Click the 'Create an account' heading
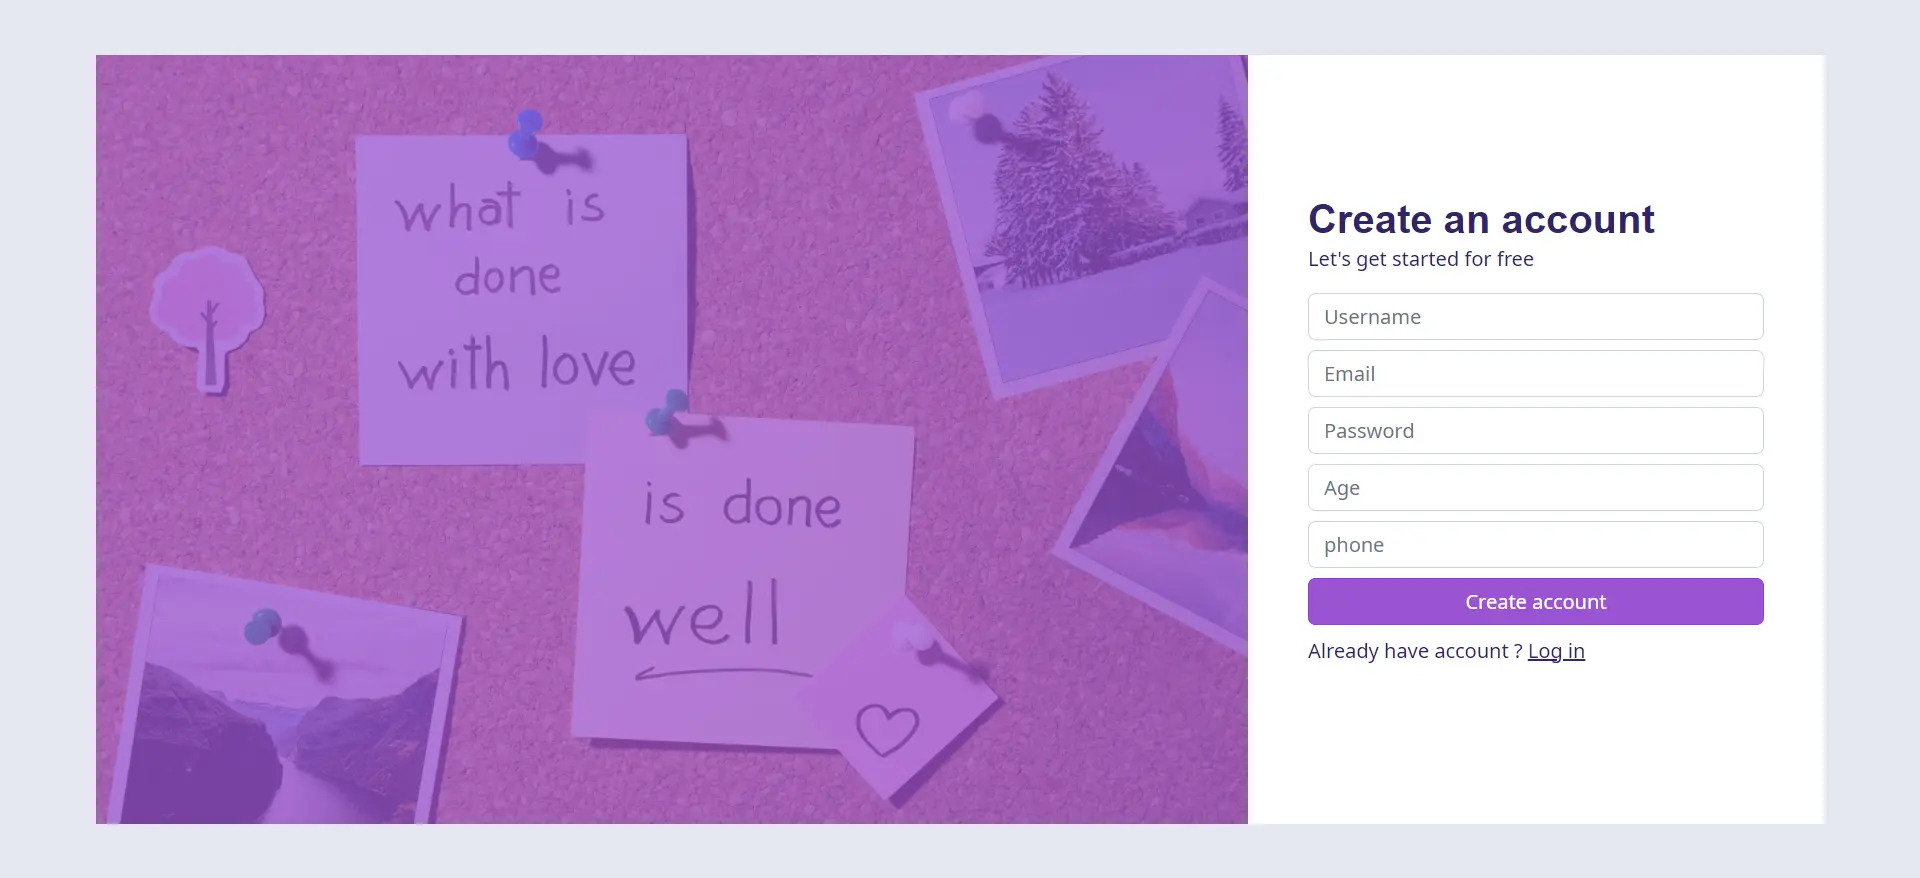 (1481, 219)
